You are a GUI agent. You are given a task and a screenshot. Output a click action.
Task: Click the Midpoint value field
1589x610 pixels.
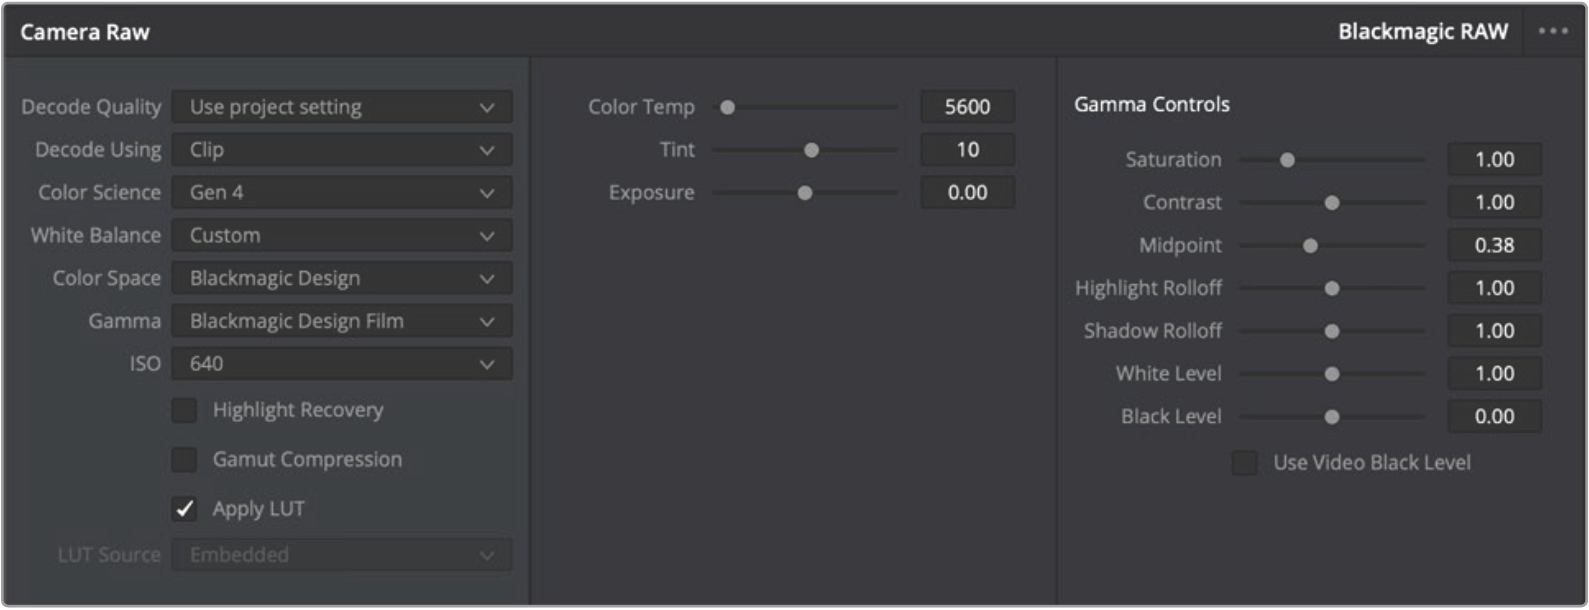tap(1494, 245)
